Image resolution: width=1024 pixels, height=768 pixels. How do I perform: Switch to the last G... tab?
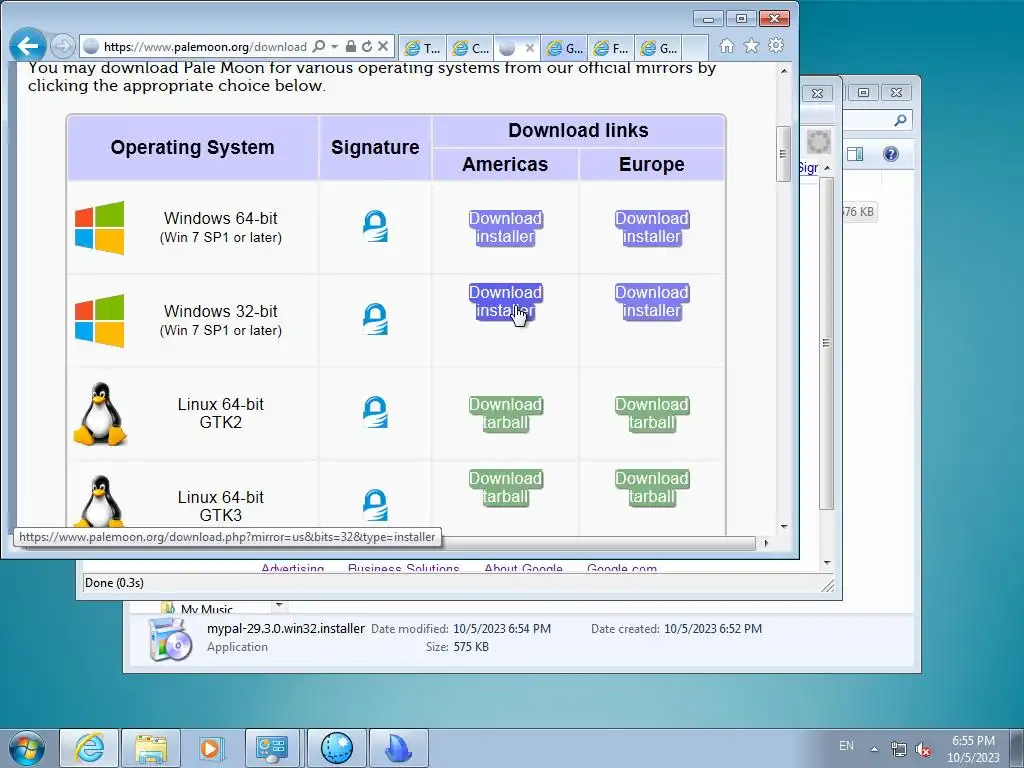[x=658, y=48]
